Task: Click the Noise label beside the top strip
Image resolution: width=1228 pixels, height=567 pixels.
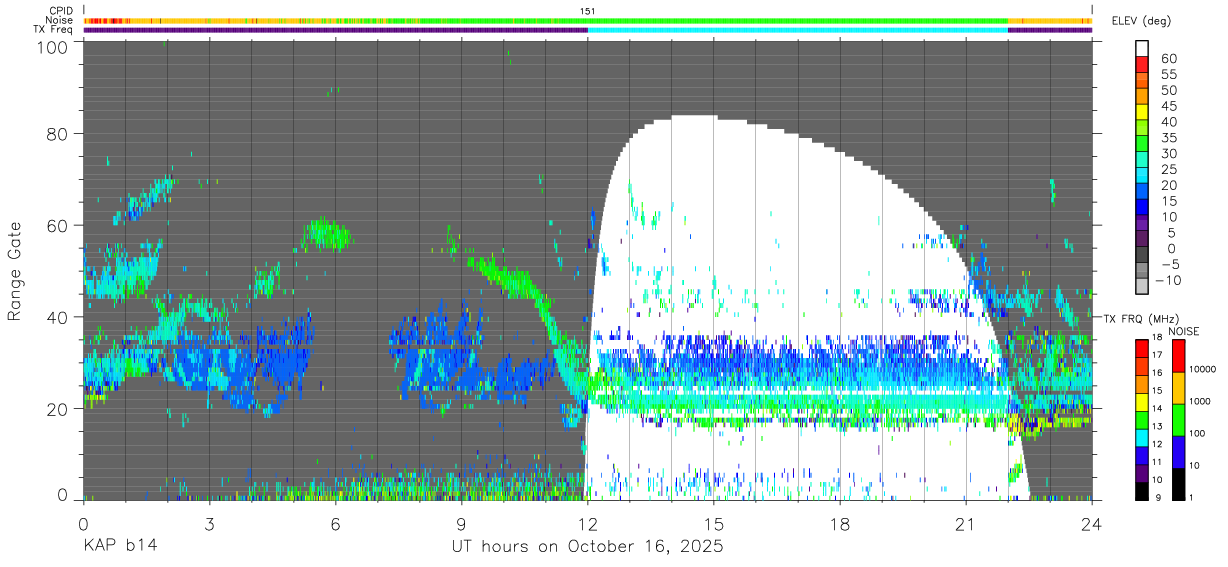Action: 60,20
